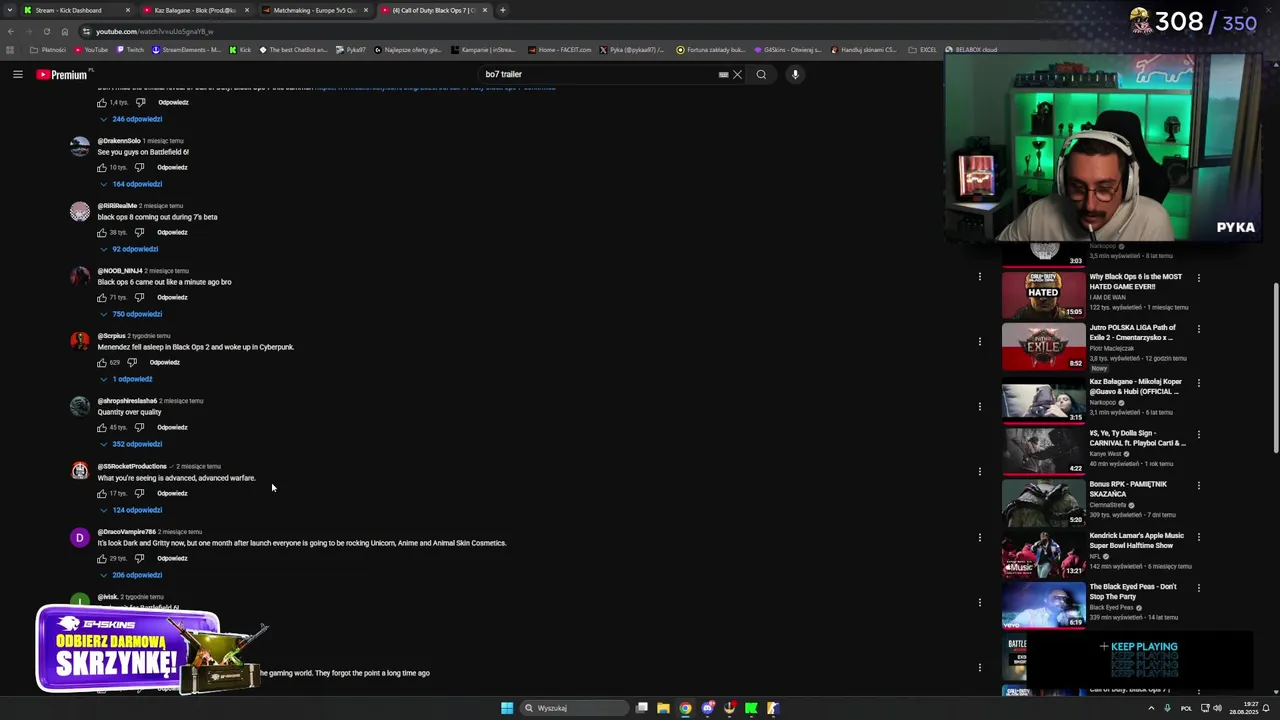Click @Scrpius profile avatar

pos(80,341)
